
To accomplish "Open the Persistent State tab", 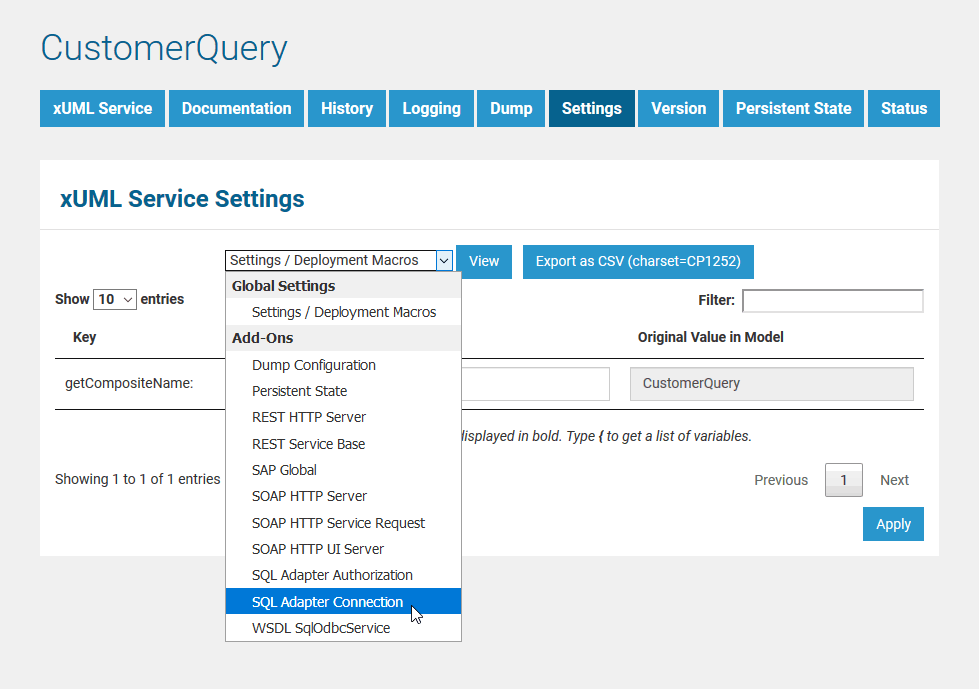I will click(793, 109).
